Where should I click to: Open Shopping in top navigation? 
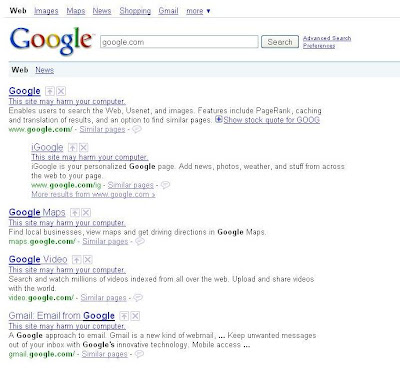[x=135, y=11]
